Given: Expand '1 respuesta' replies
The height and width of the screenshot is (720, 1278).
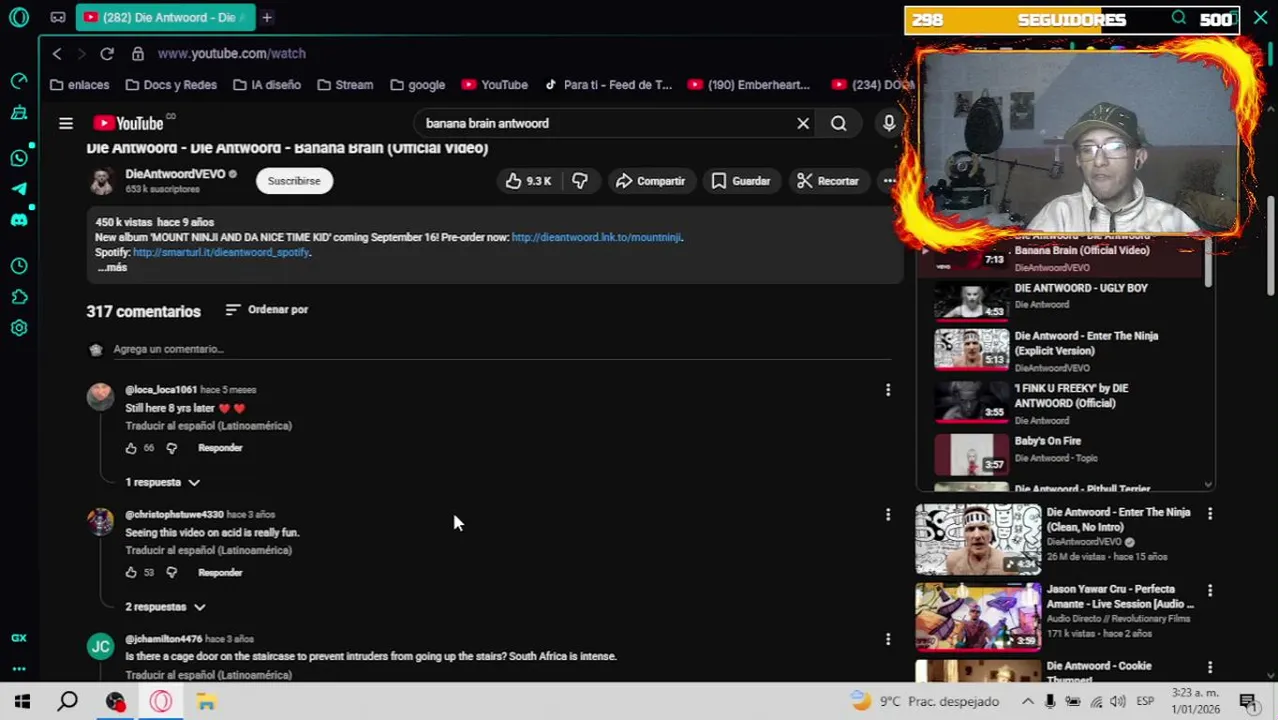Looking at the screenshot, I should 163,482.
